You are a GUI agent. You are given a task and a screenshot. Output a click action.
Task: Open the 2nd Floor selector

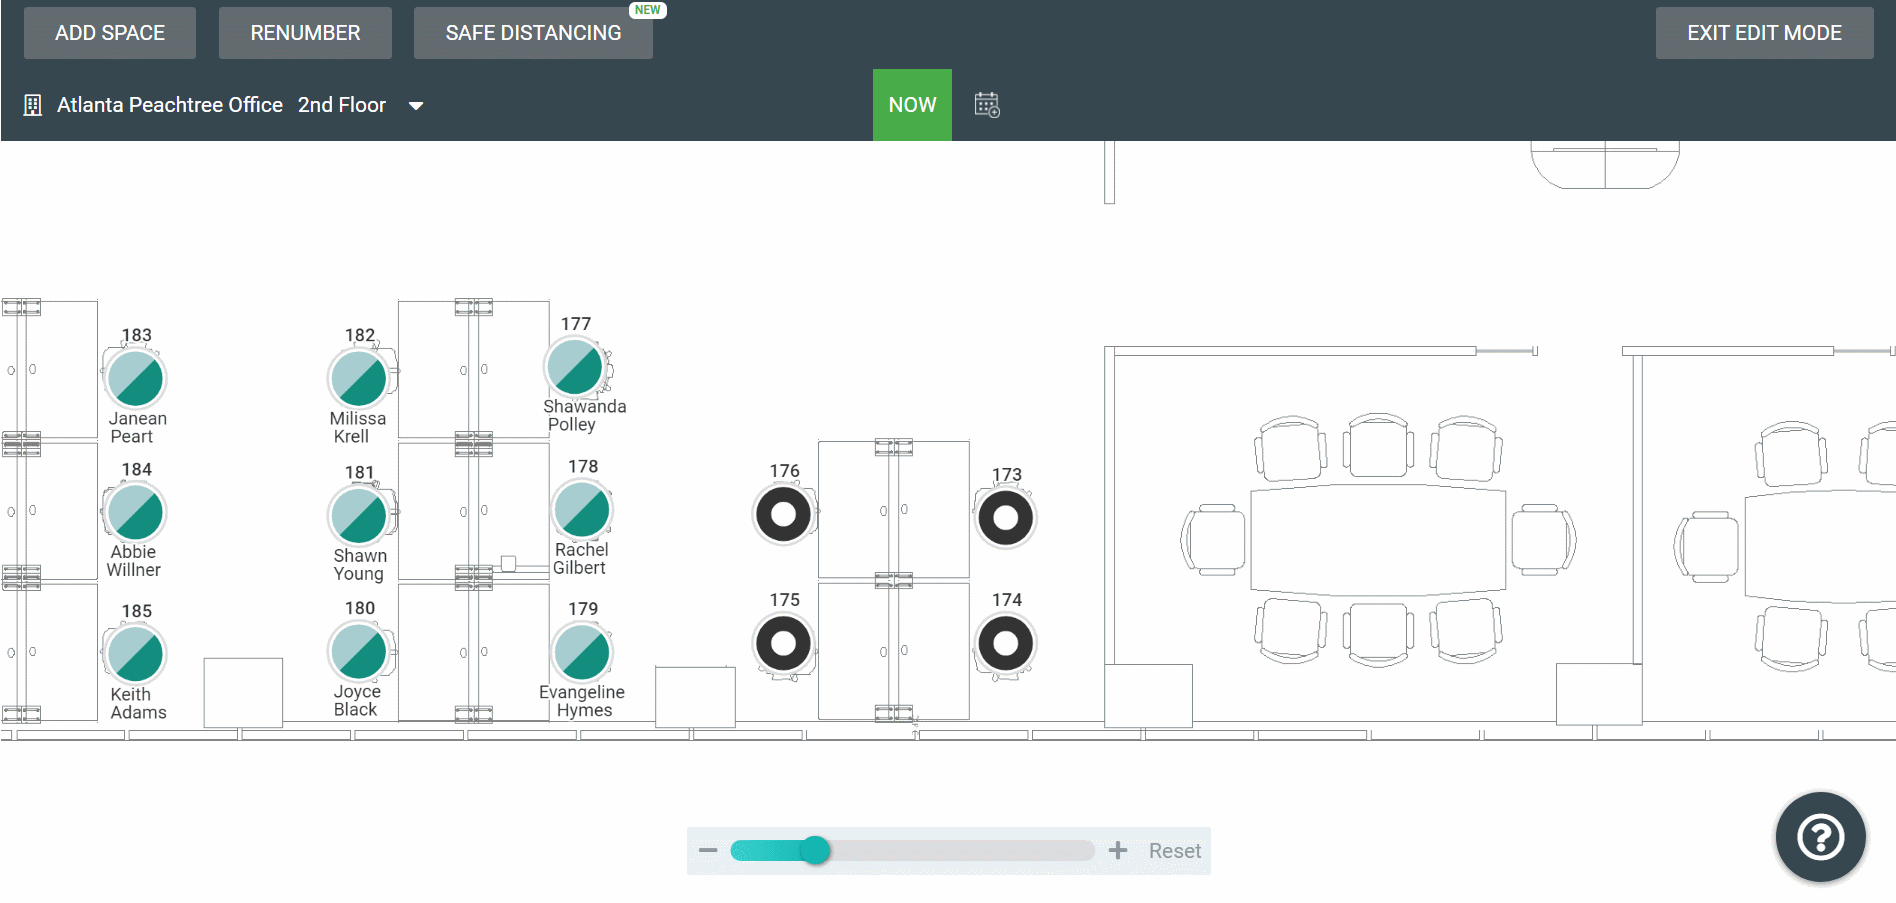tap(342, 105)
